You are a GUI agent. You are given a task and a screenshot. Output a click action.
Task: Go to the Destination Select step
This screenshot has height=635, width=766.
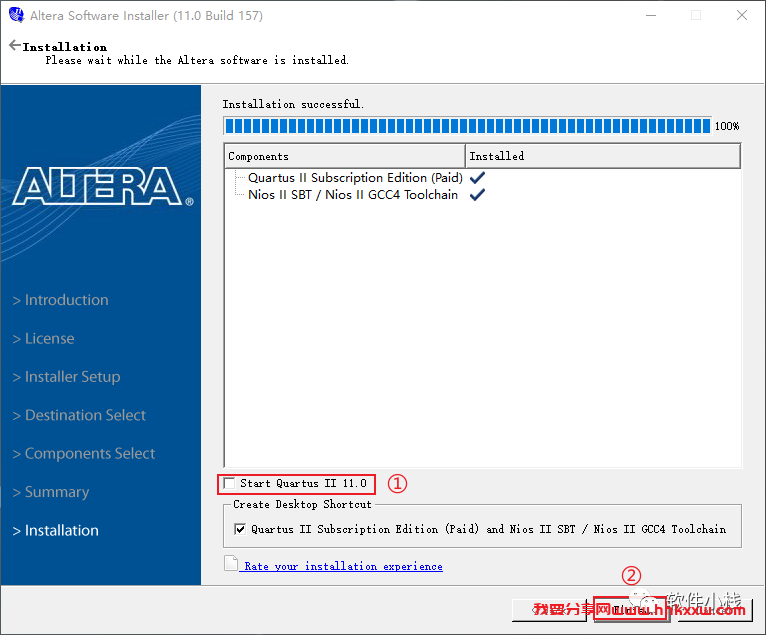point(79,415)
